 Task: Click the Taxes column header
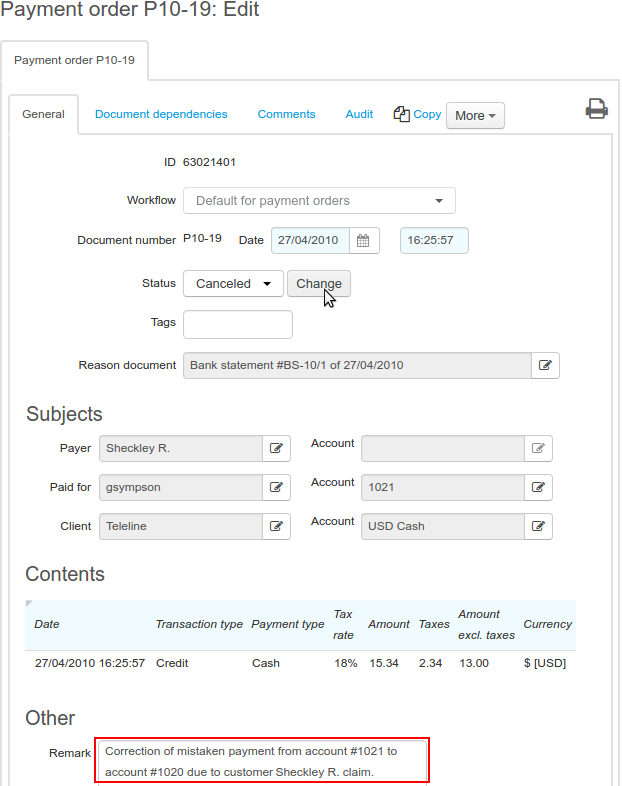[434, 625]
